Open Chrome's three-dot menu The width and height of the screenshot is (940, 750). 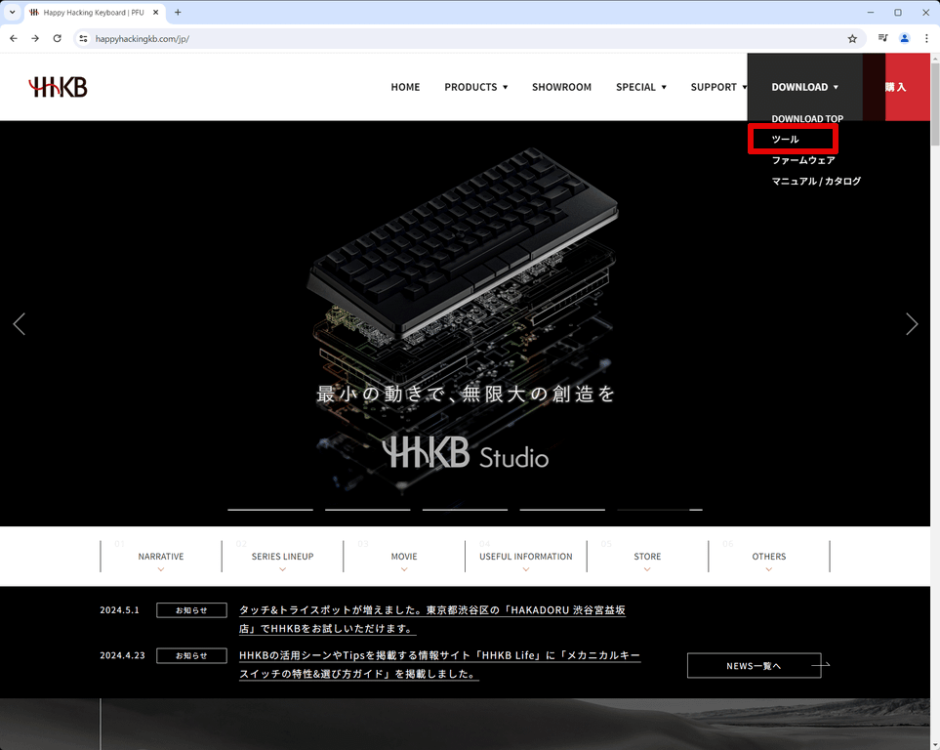click(x=927, y=37)
